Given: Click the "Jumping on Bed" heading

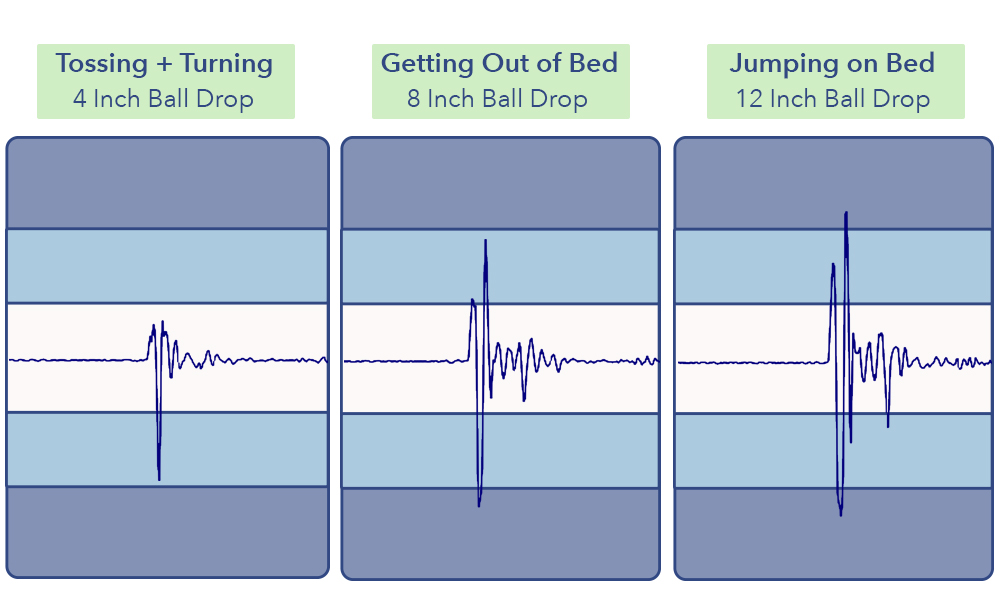Looking at the screenshot, I should tap(832, 64).
